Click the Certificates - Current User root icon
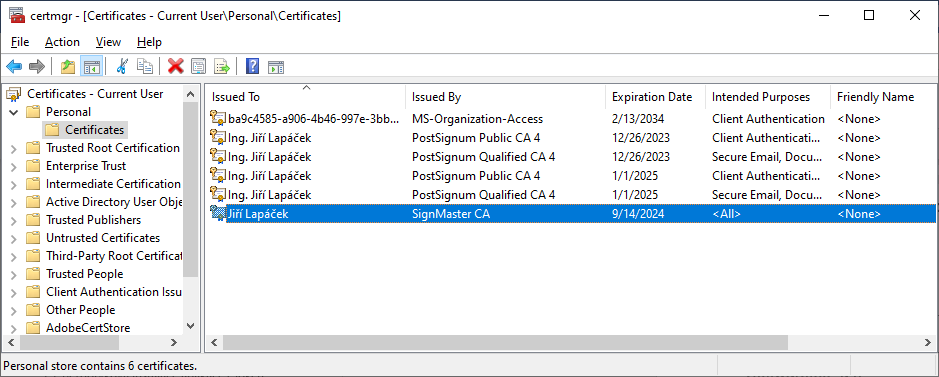The image size is (939, 377). [x=14, y=94]
